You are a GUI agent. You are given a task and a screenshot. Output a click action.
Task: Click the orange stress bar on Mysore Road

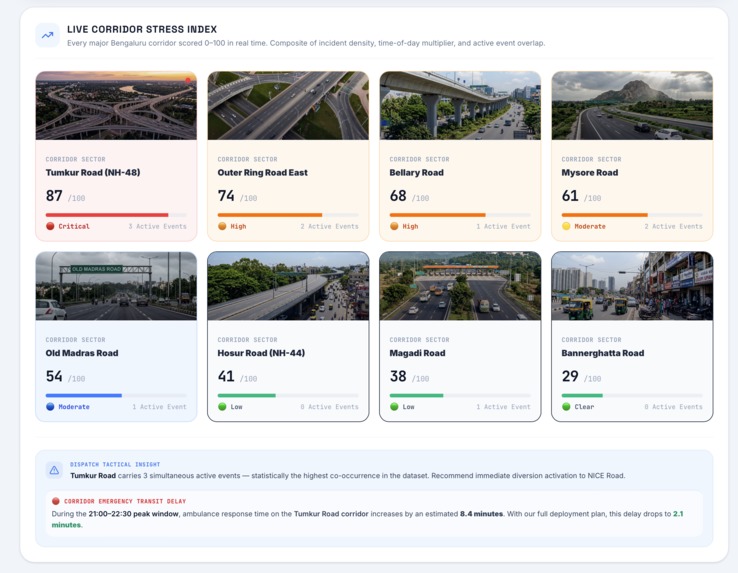pyautogui.click(x=604, y=215)
